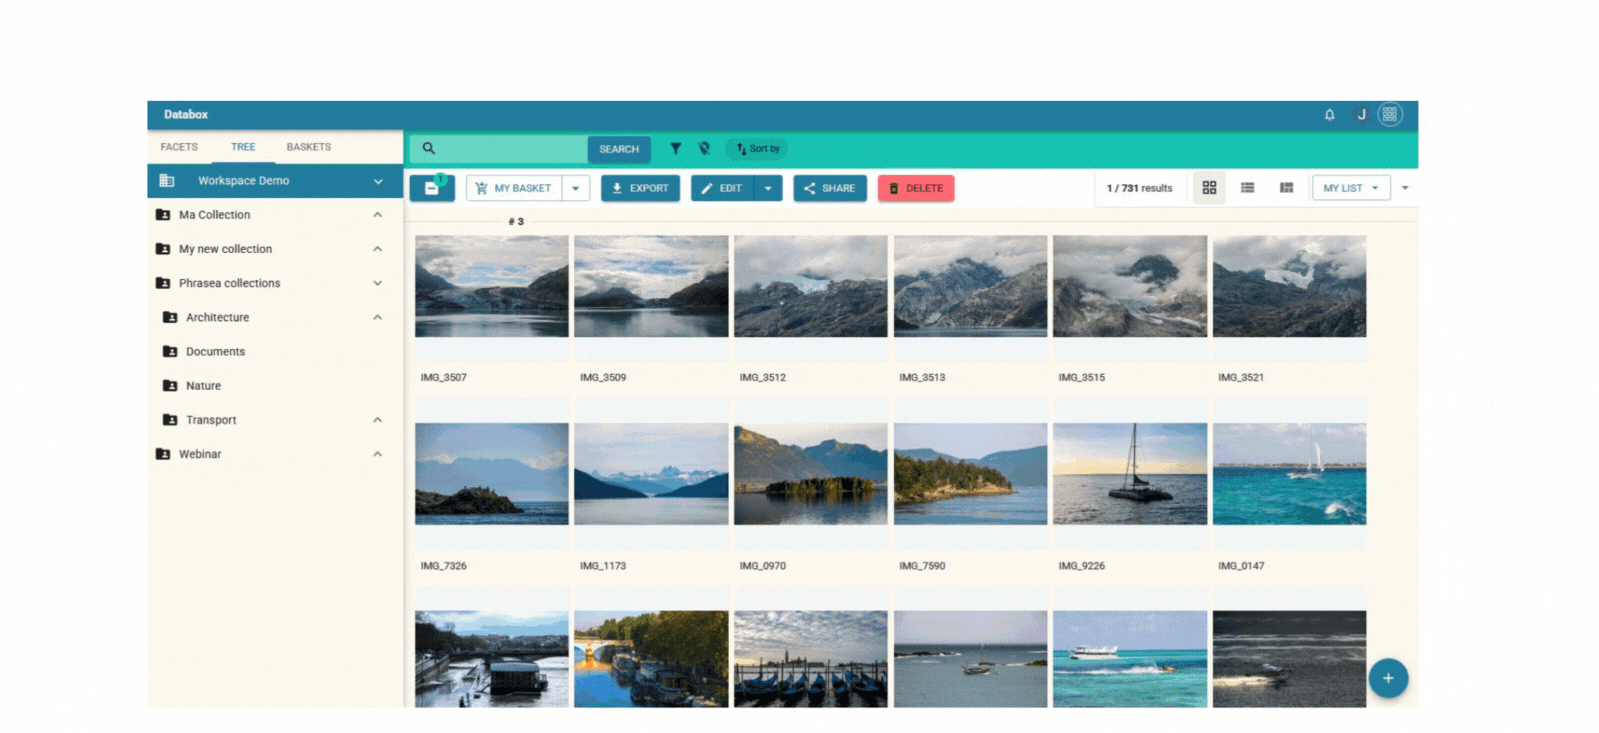Screen dimensions: 1599x733
Task: Select thumbnail IMG_0970
Action: [811, 474]
